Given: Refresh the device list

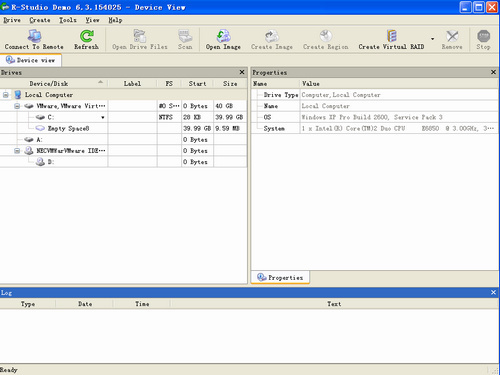Looking at the screenshot, I should (86, 36).
